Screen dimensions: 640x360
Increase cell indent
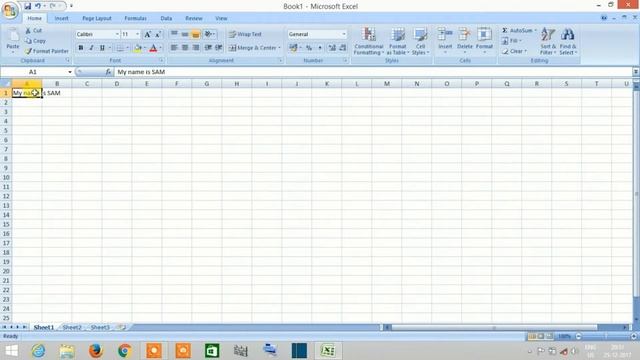[219, 48]
